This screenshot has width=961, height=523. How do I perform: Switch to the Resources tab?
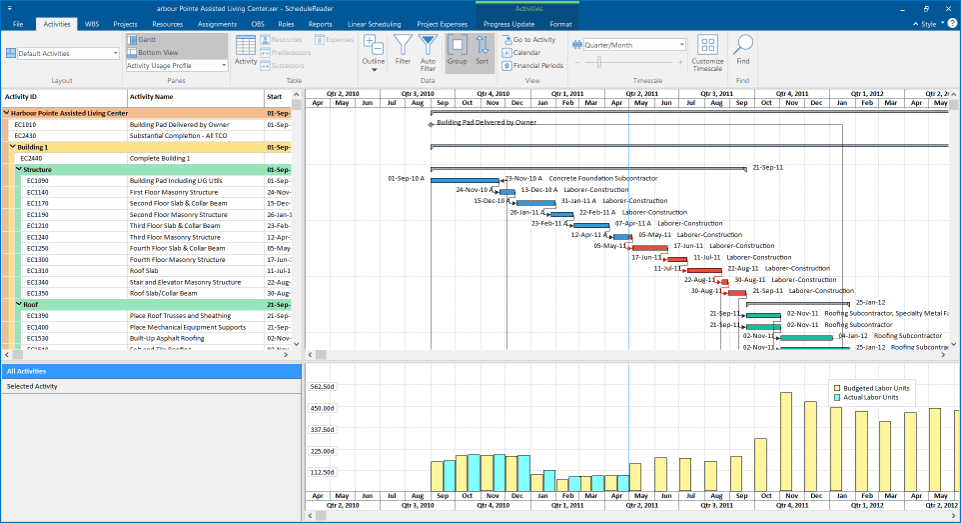tap(167, 24)
